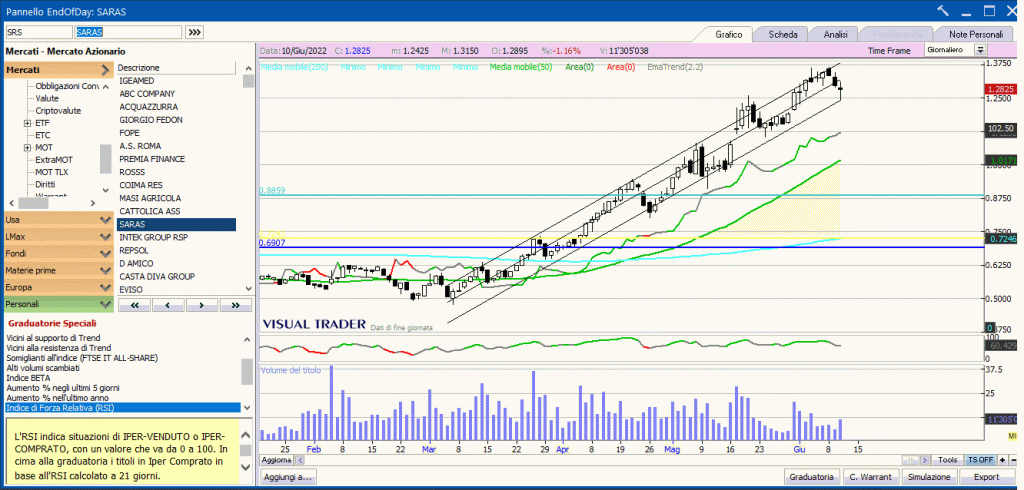Zoom in the chart with plus button
The image size is (1024, 490).
[1003, 460]
